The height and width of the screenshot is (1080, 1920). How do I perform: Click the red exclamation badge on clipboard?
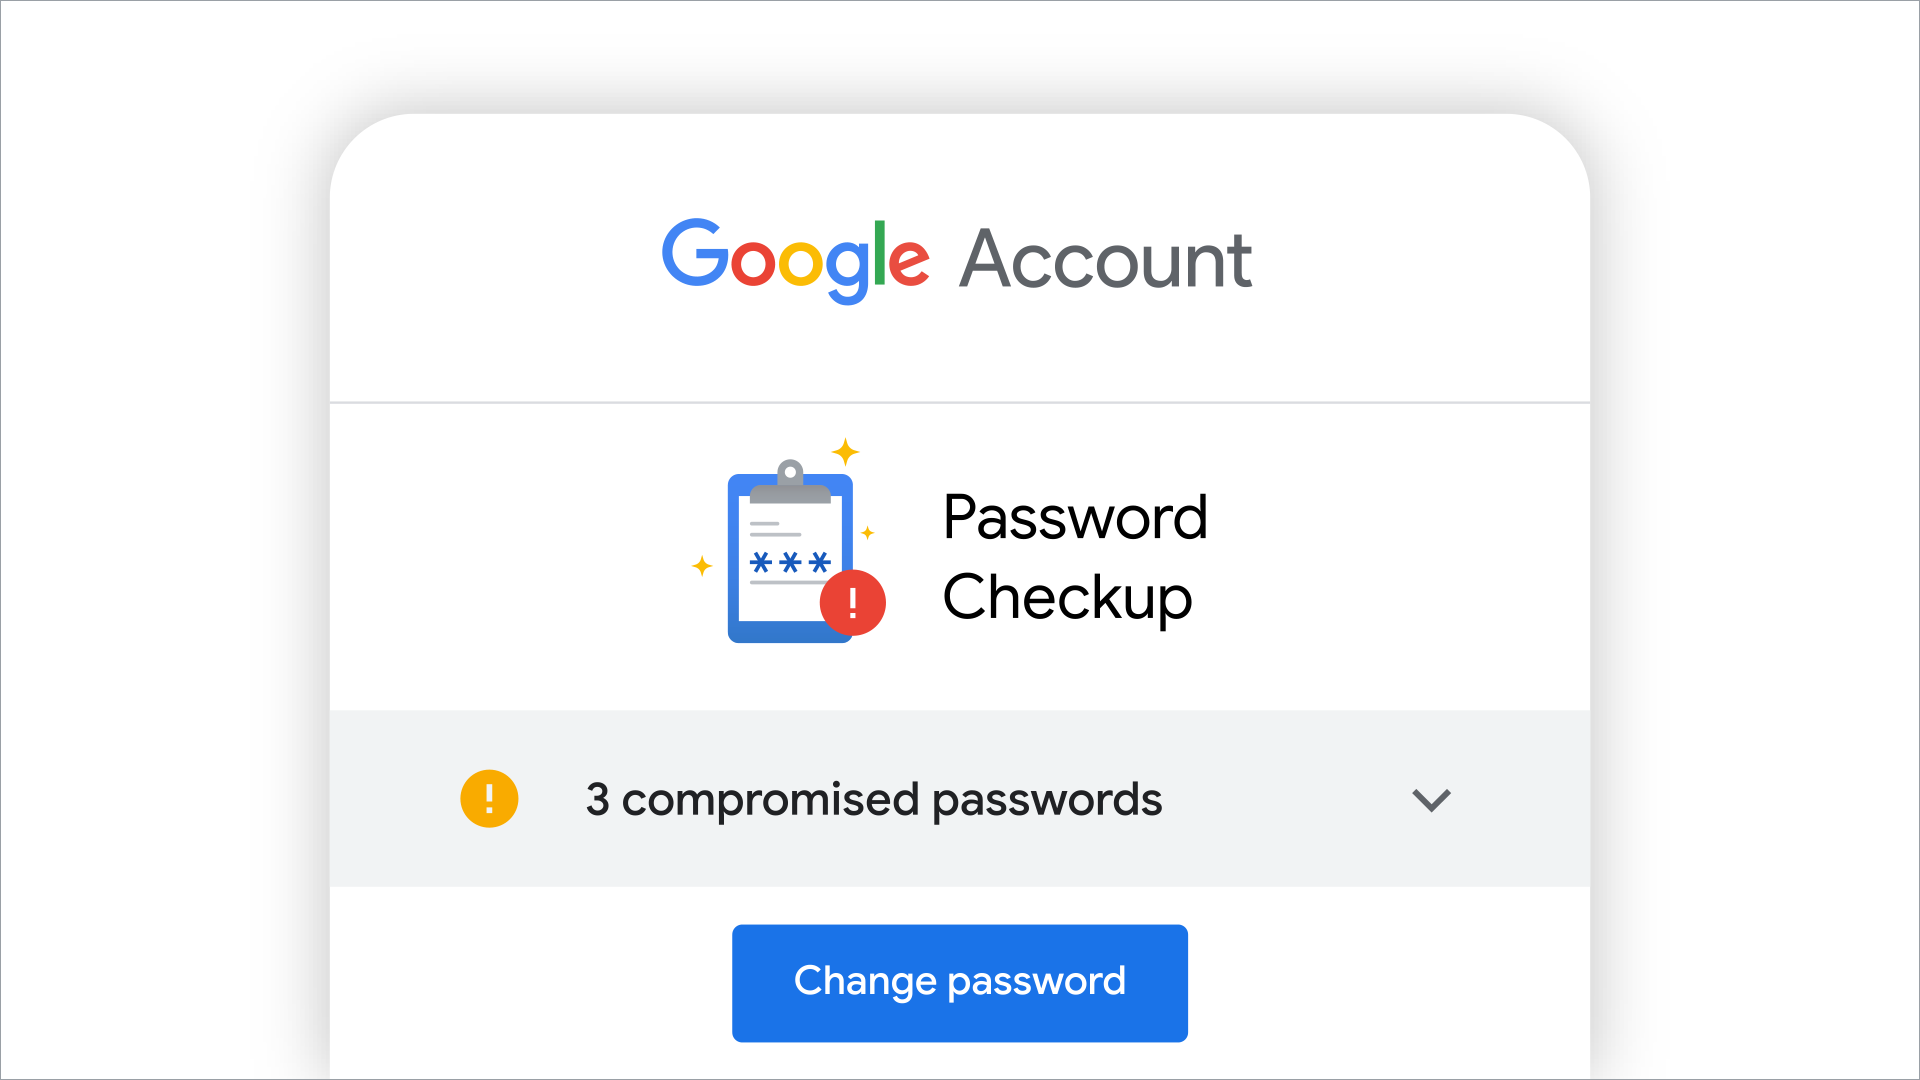click(852, 603)
